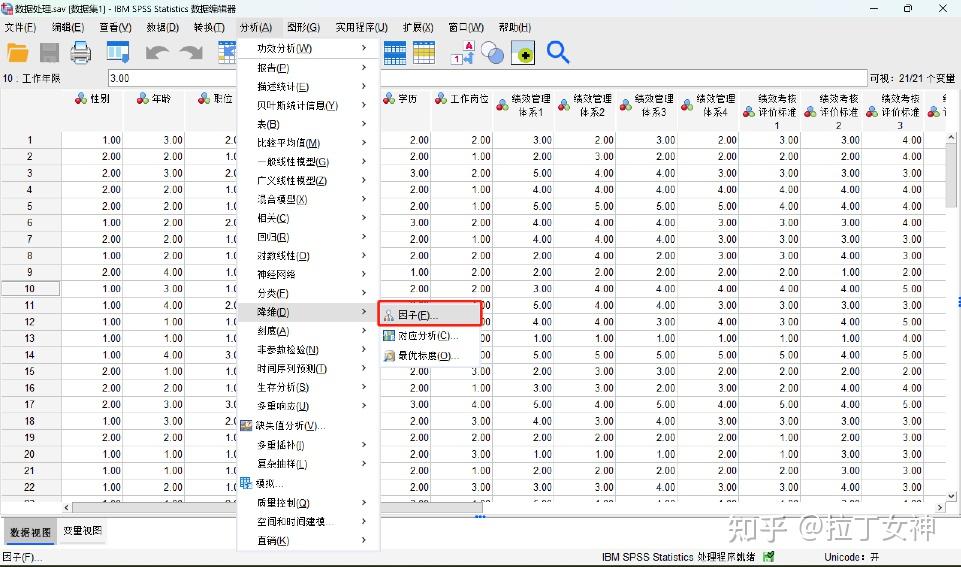Click row 9 年龄 cell 4.00

click(x=154, y=272)
